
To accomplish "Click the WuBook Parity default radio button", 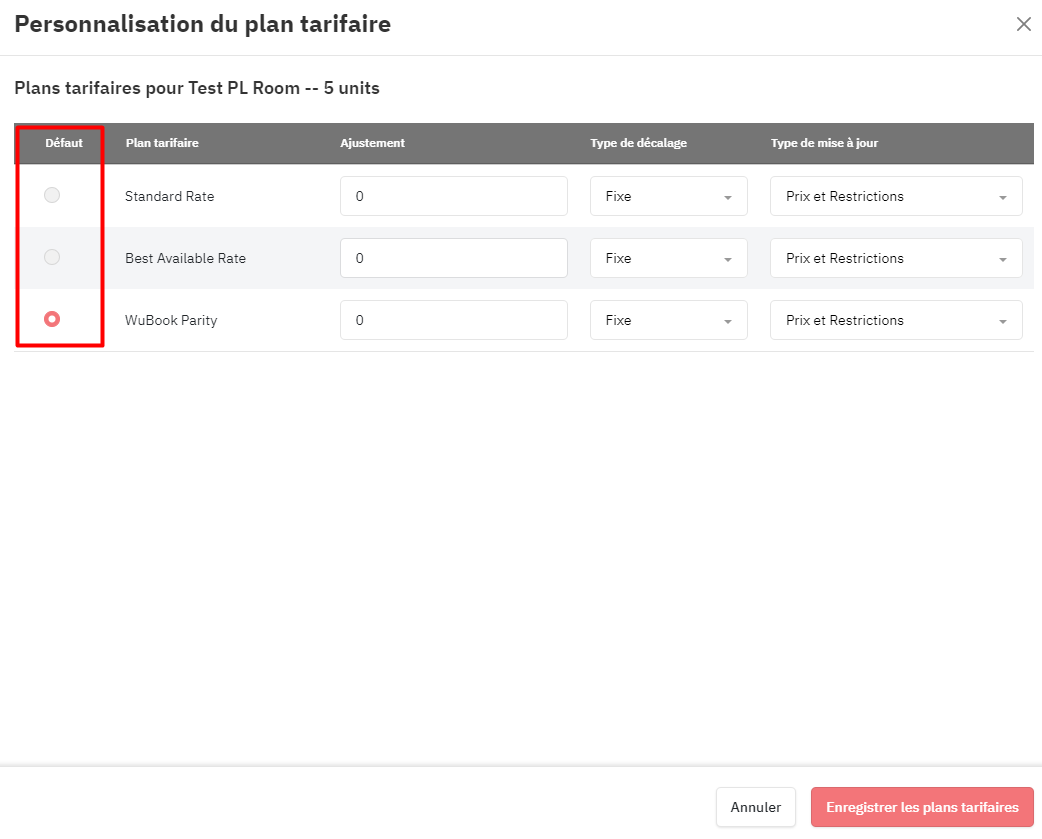I will (x=52, y=319).
